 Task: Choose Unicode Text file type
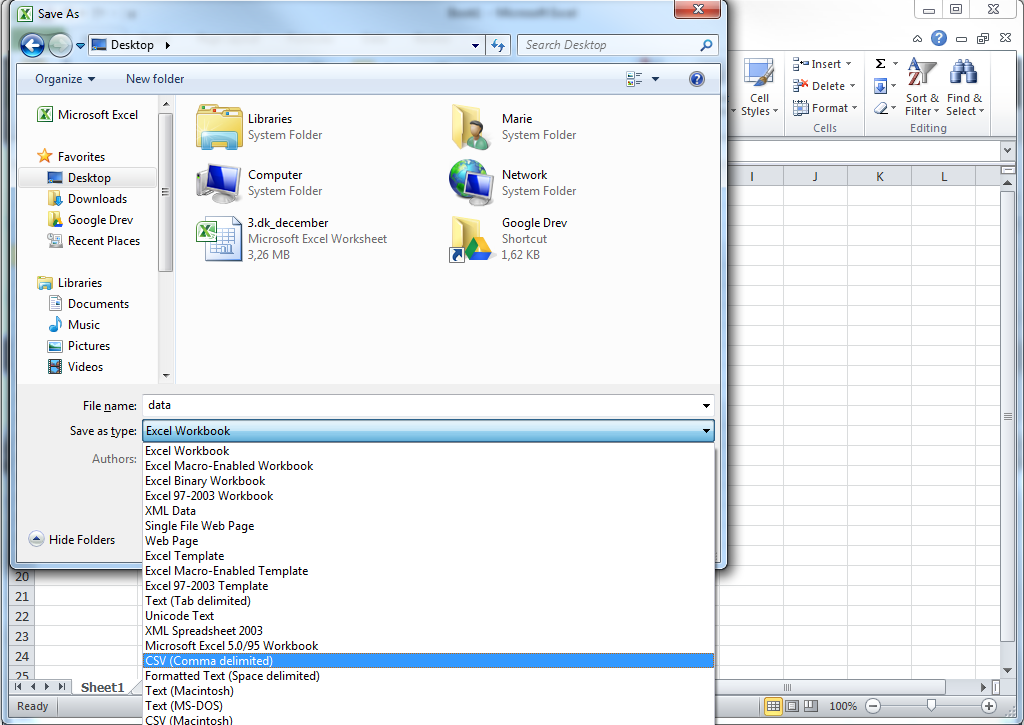coord(428,616)
